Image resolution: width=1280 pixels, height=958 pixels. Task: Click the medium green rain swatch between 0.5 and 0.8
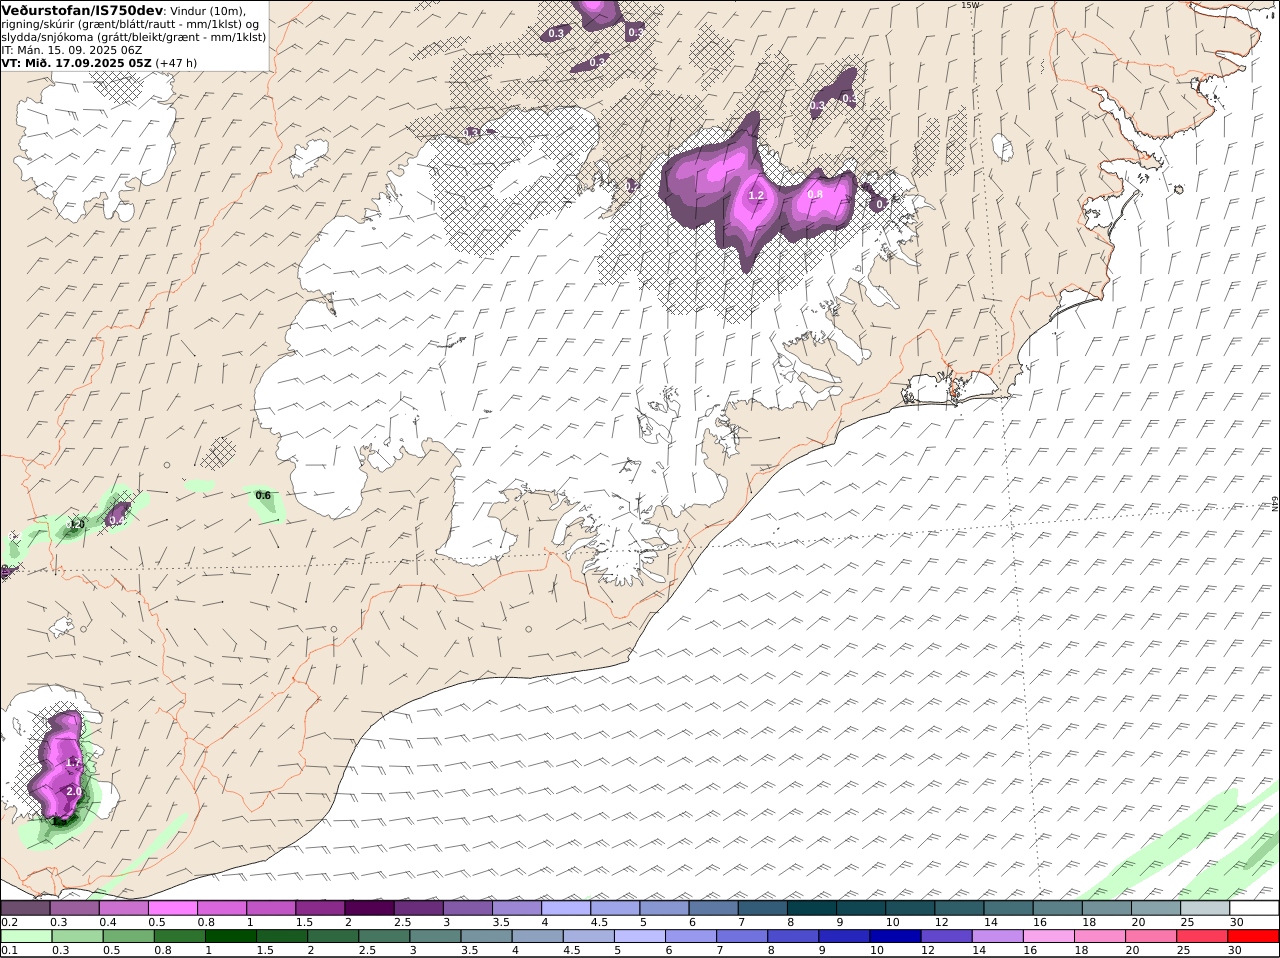[129, 936]
